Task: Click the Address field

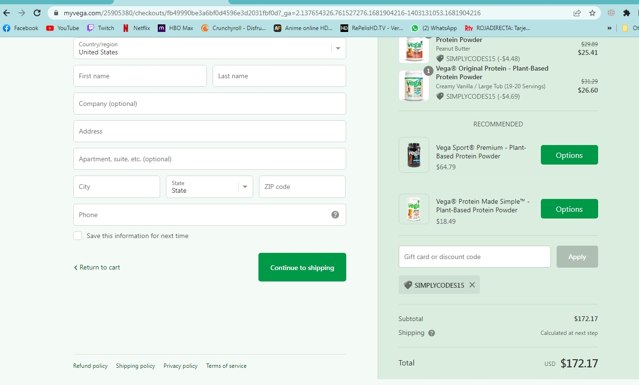Action: point(209,131)
